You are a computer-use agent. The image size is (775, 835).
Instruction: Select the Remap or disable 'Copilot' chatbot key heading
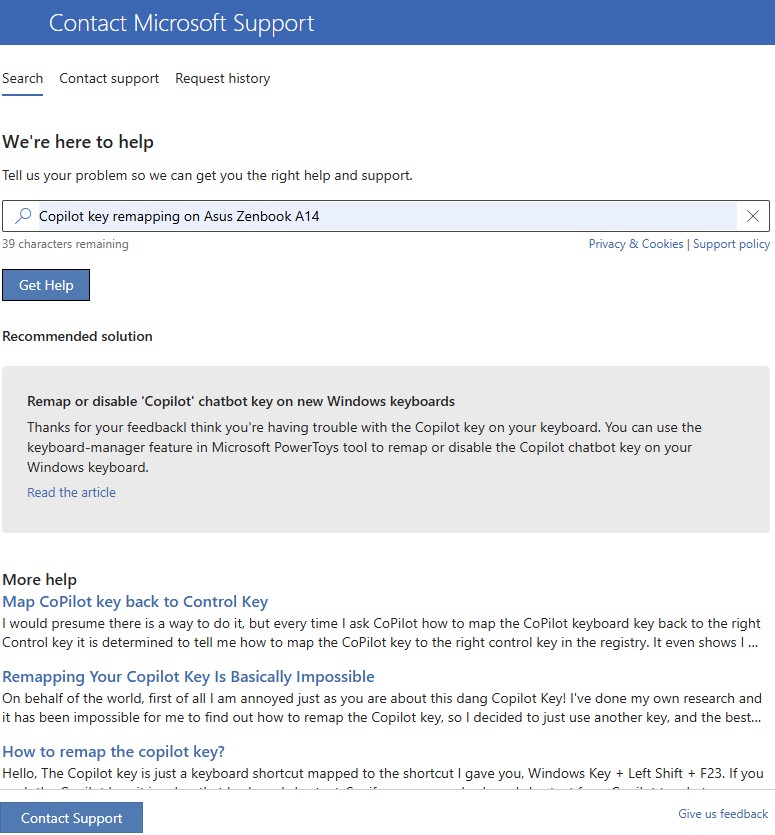point(241,401)
